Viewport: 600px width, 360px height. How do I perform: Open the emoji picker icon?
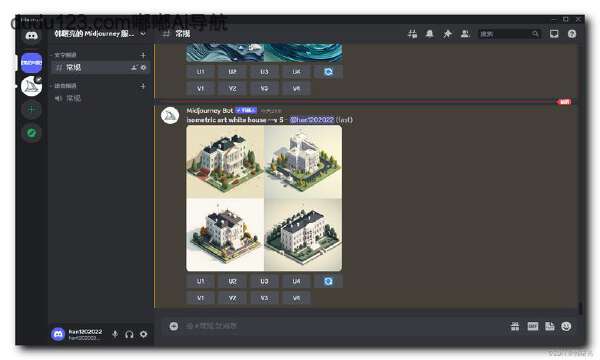[566, 326]
